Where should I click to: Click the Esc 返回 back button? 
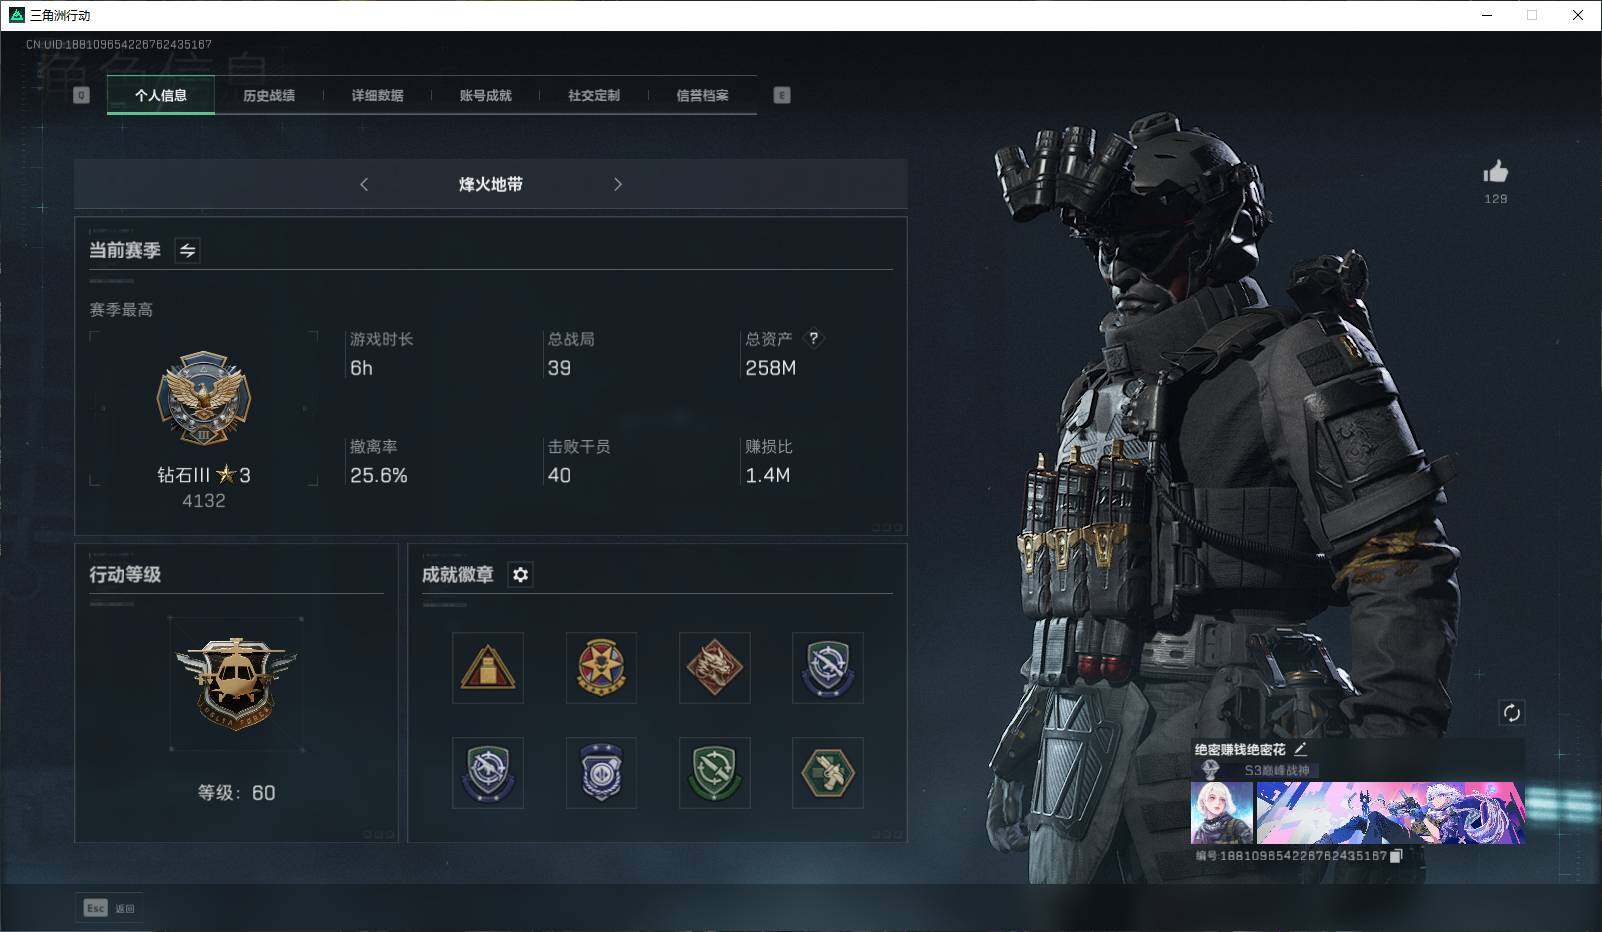tap(109, 908)
